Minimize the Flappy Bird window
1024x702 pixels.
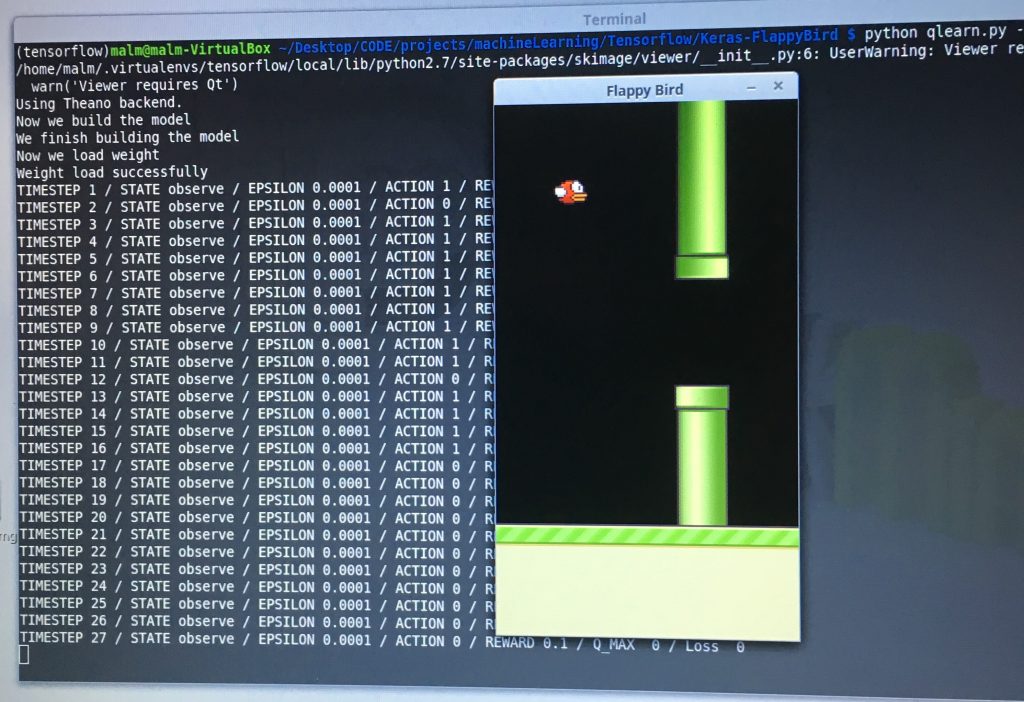[752, 88]
